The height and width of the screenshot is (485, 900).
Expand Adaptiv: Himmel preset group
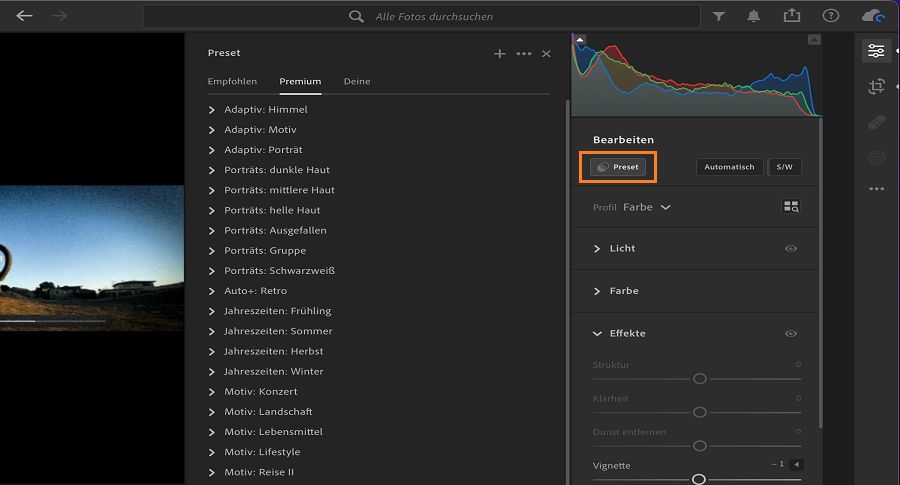click(x=211, y=110)
